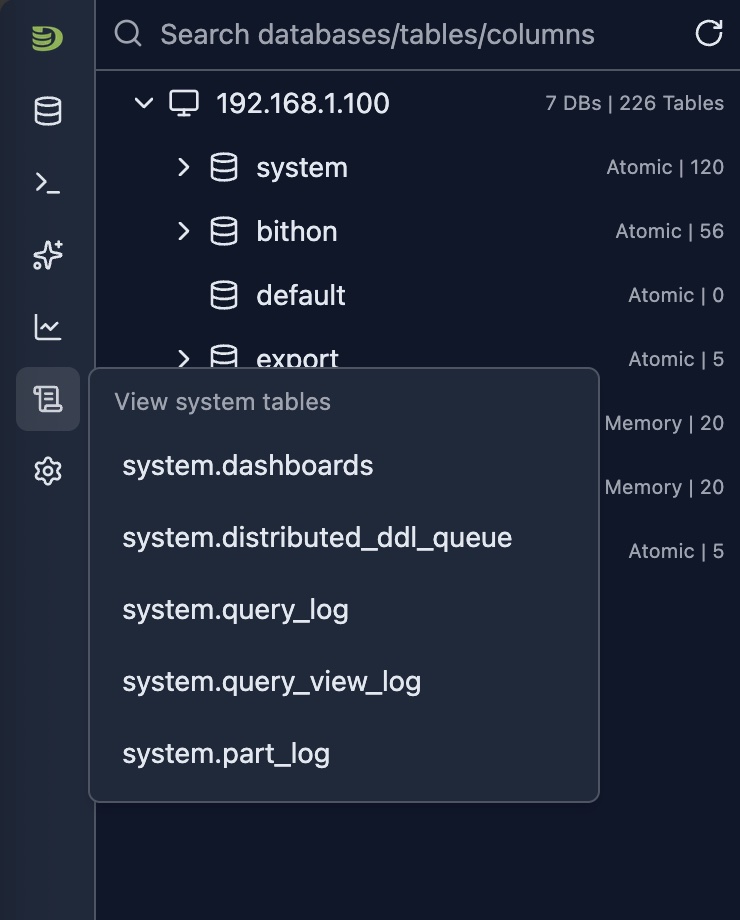Select the default database in the tree
Image resolution: width=740 pixels, height=920 pixels.
pyautogui.click(x=300, y=295)
